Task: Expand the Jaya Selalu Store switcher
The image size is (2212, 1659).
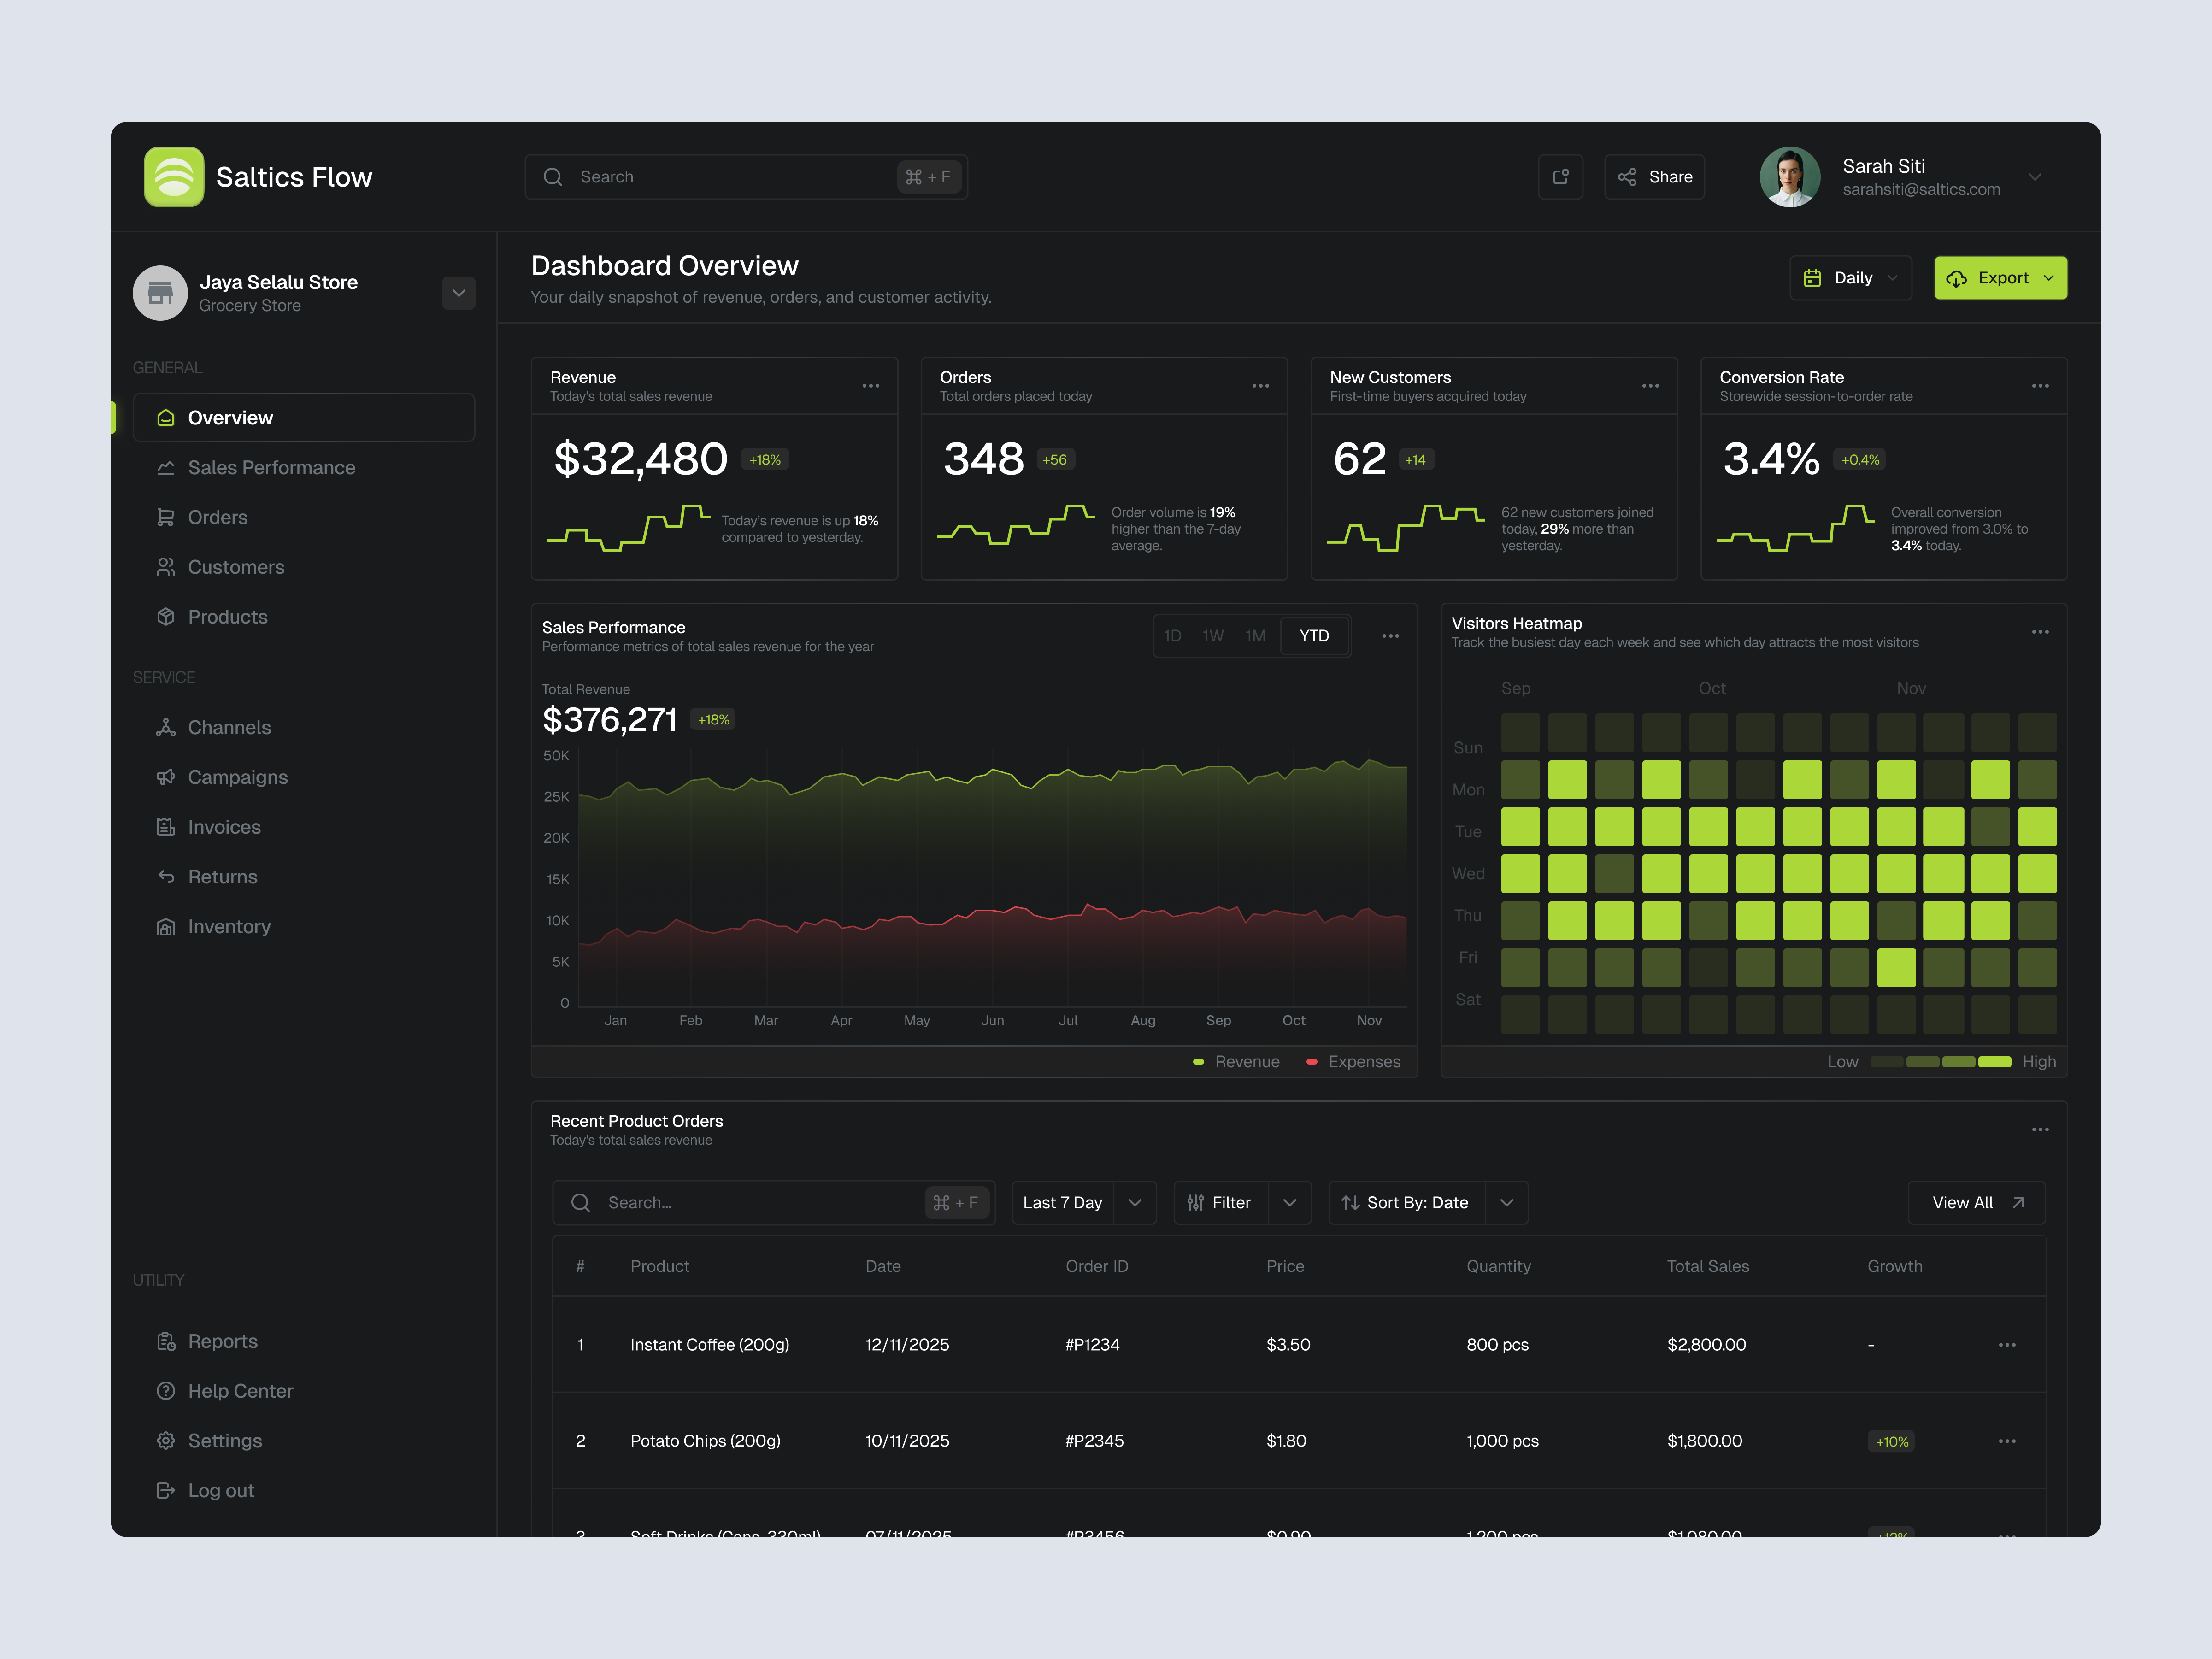Action: click(x=459, y=293)
